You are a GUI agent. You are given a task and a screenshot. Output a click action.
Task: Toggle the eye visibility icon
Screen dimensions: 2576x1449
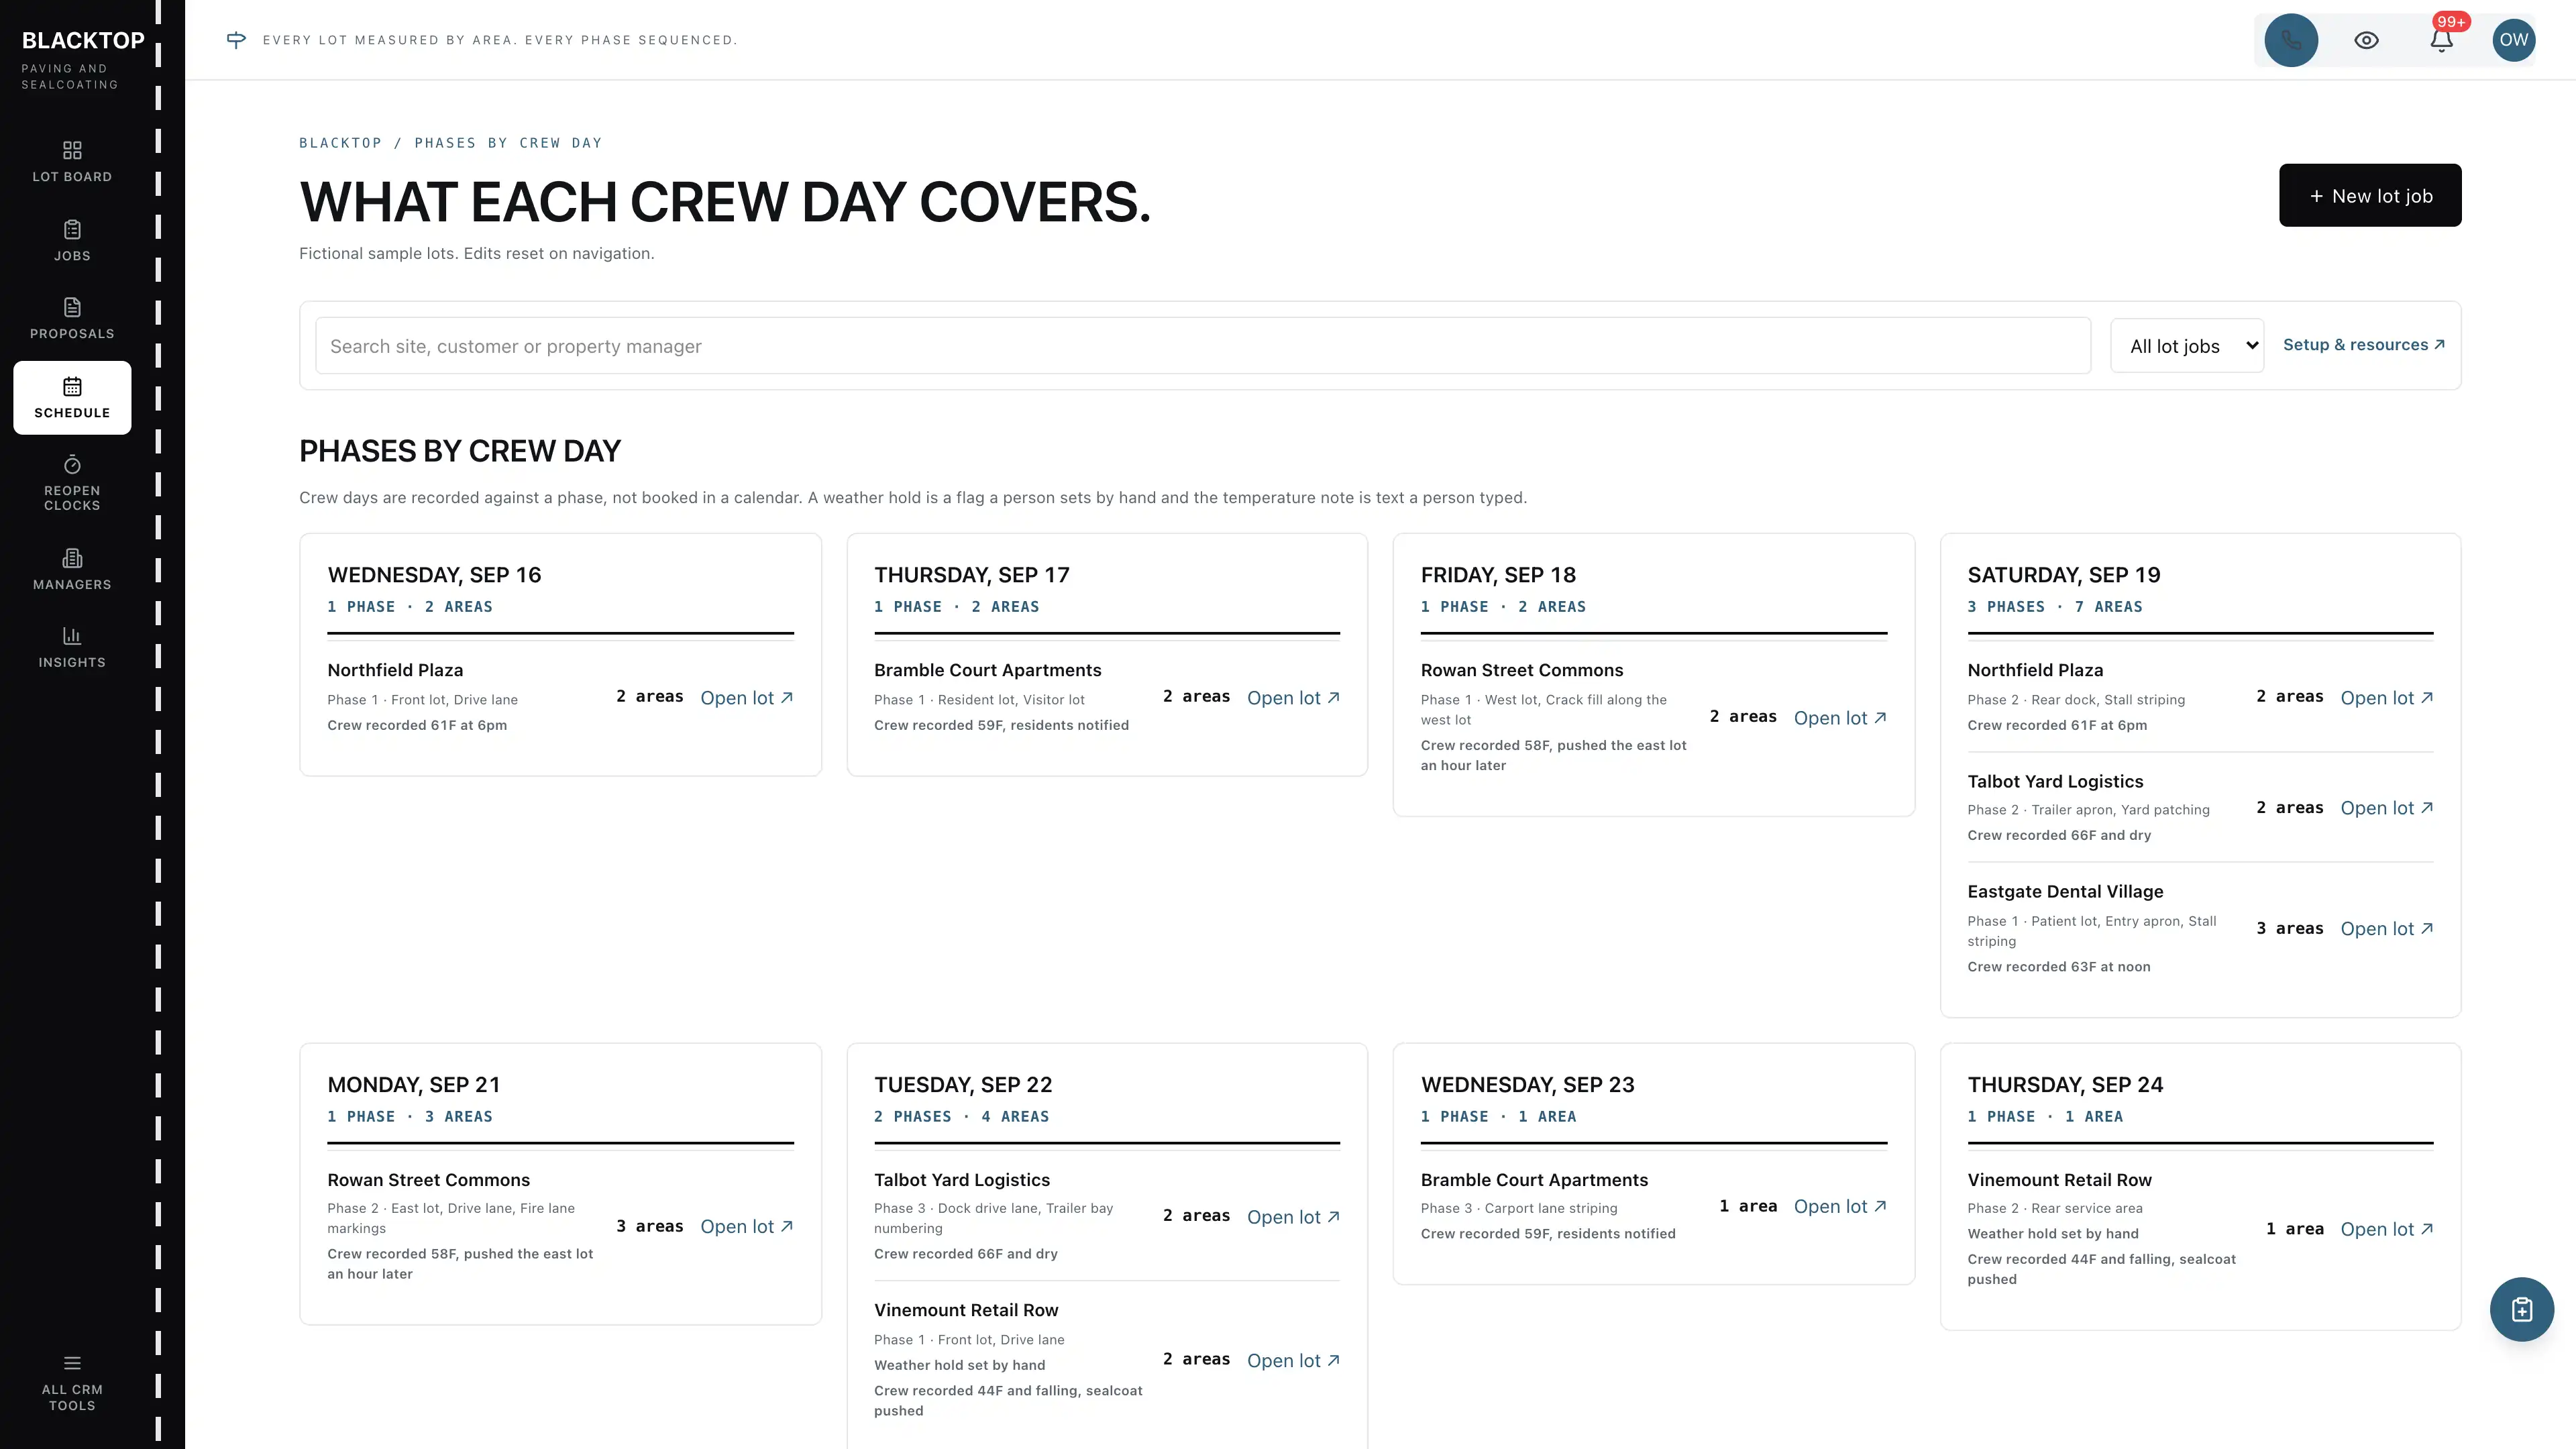(2366, 40)
